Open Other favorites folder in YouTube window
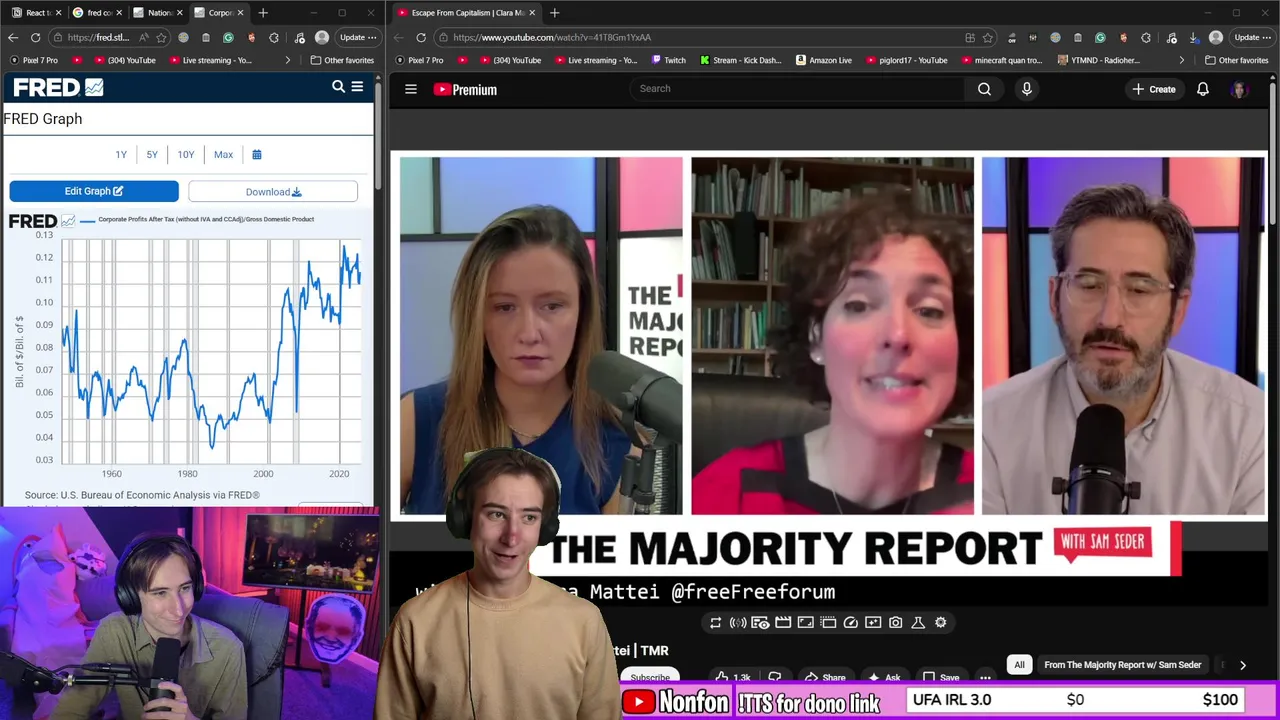This screenshot has height=720, width=1280. [x=1236, y=60]
